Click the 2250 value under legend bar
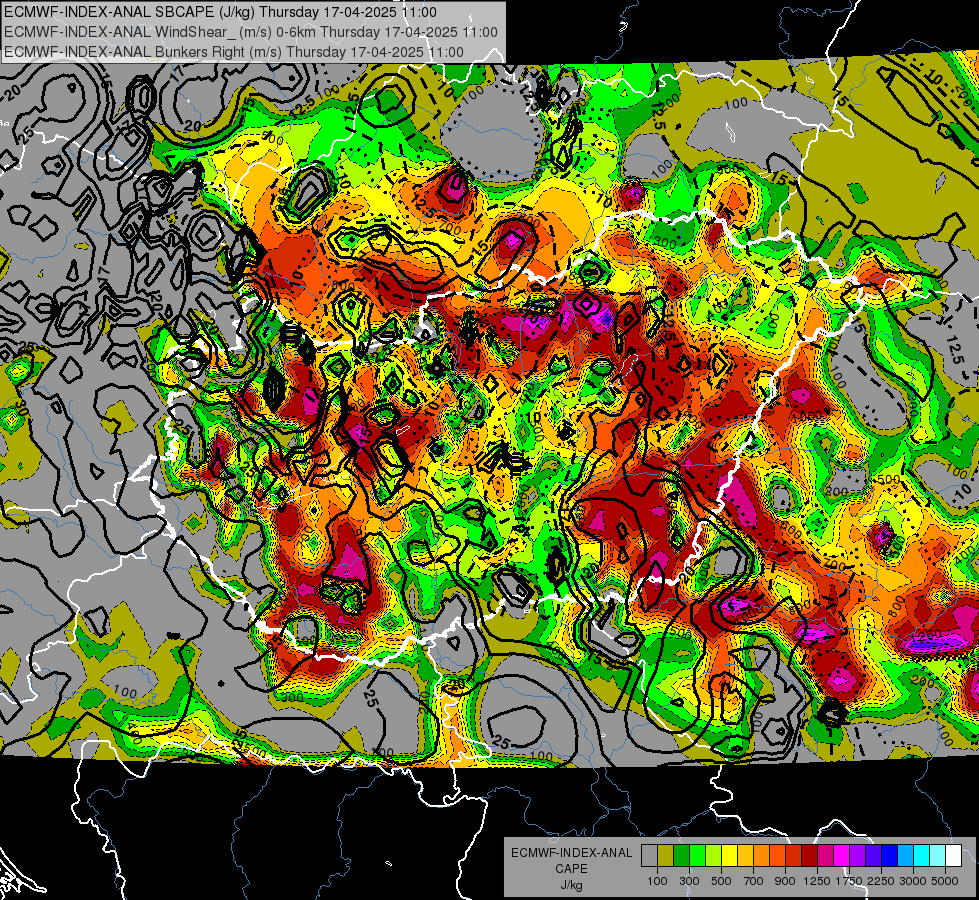Image resolution: width=979 pixels, height=900 pixels. (881, 881)
